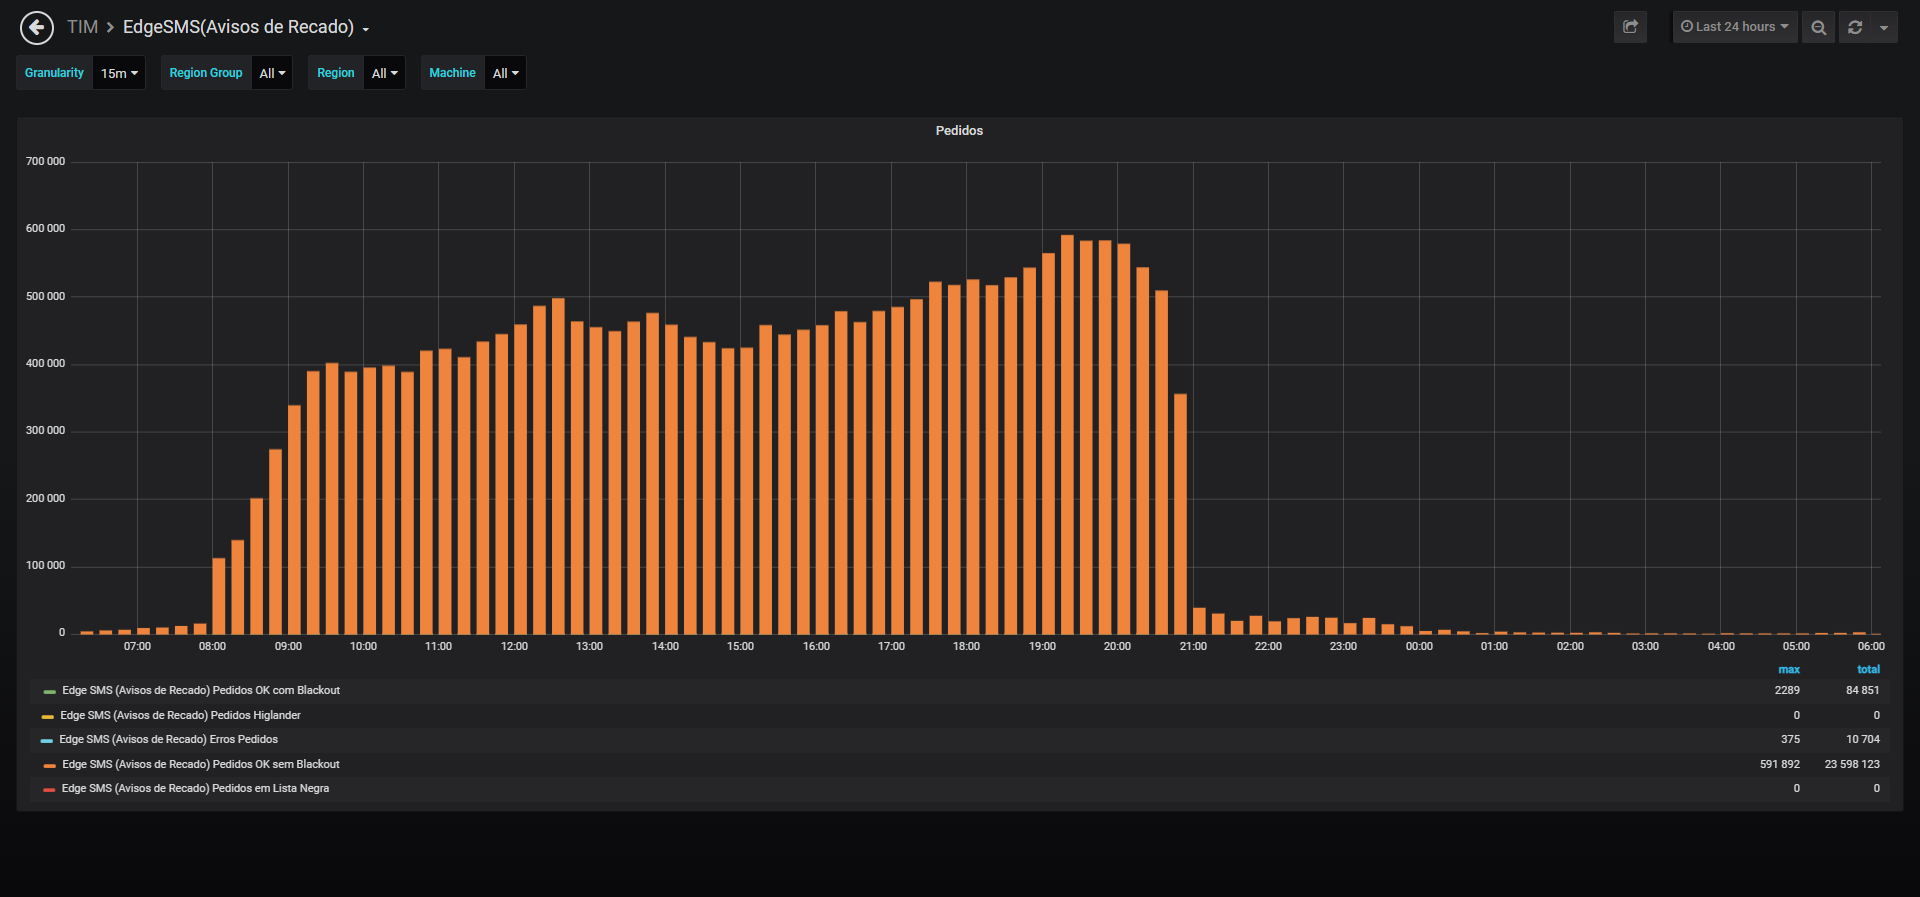Open the Pedidos panel title menu

point(959,131)
